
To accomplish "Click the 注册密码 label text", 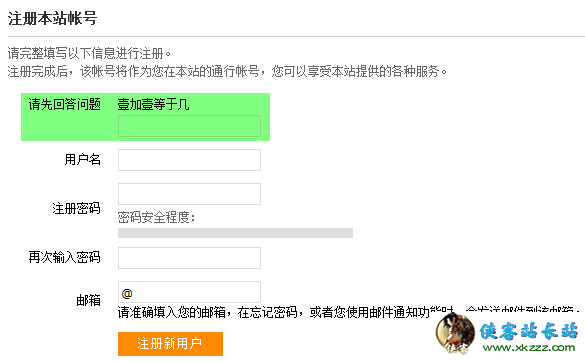I will tap(76, 208).
